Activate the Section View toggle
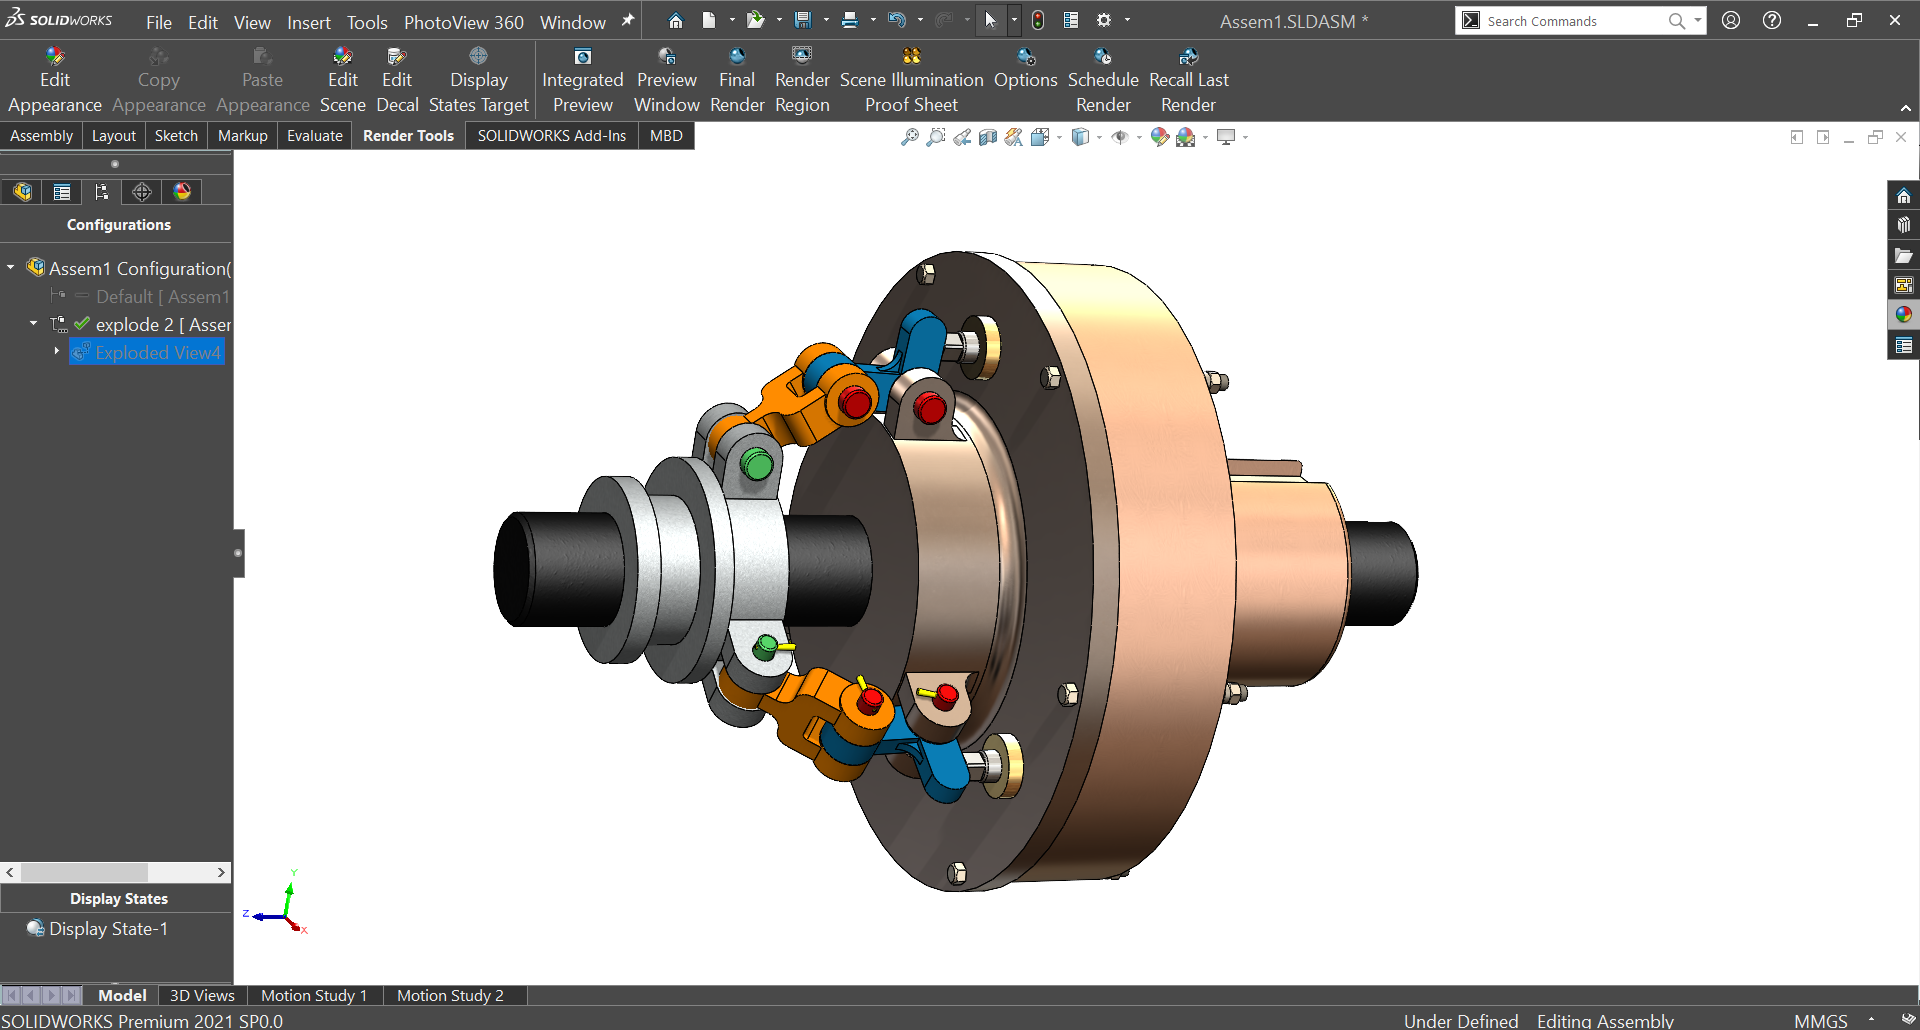The image size is (1920, 1030). point(988,137)
